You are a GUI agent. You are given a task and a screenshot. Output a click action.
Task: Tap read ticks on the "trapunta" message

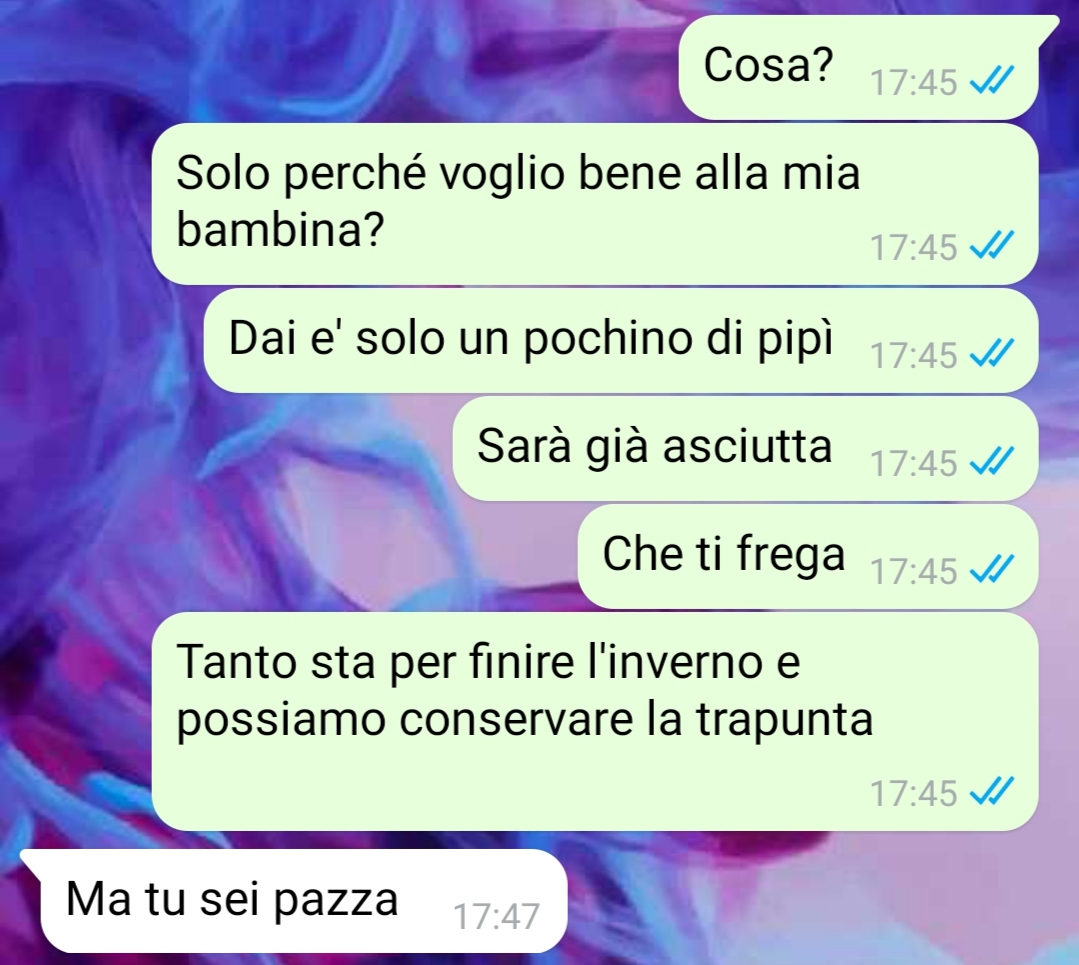[x=991, y=792]
